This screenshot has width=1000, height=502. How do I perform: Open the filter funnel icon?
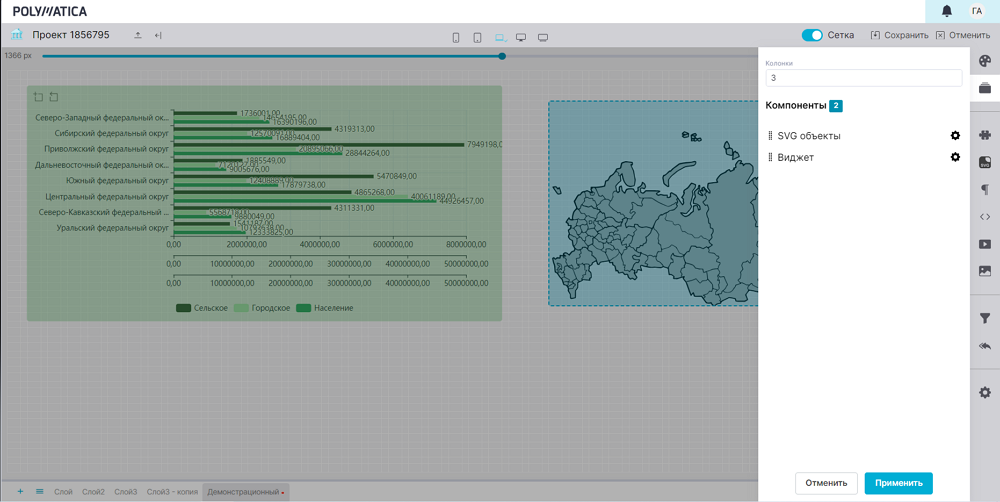tap(985, 319)
